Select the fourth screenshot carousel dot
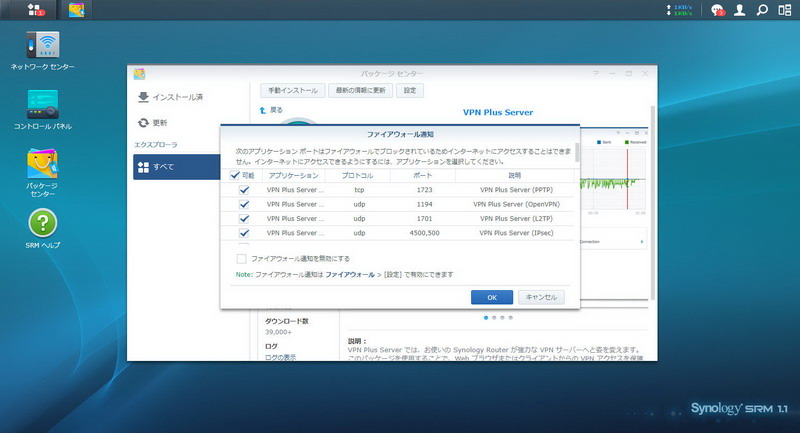This screenshot has width=800, height=433. [x=511, y=318]
